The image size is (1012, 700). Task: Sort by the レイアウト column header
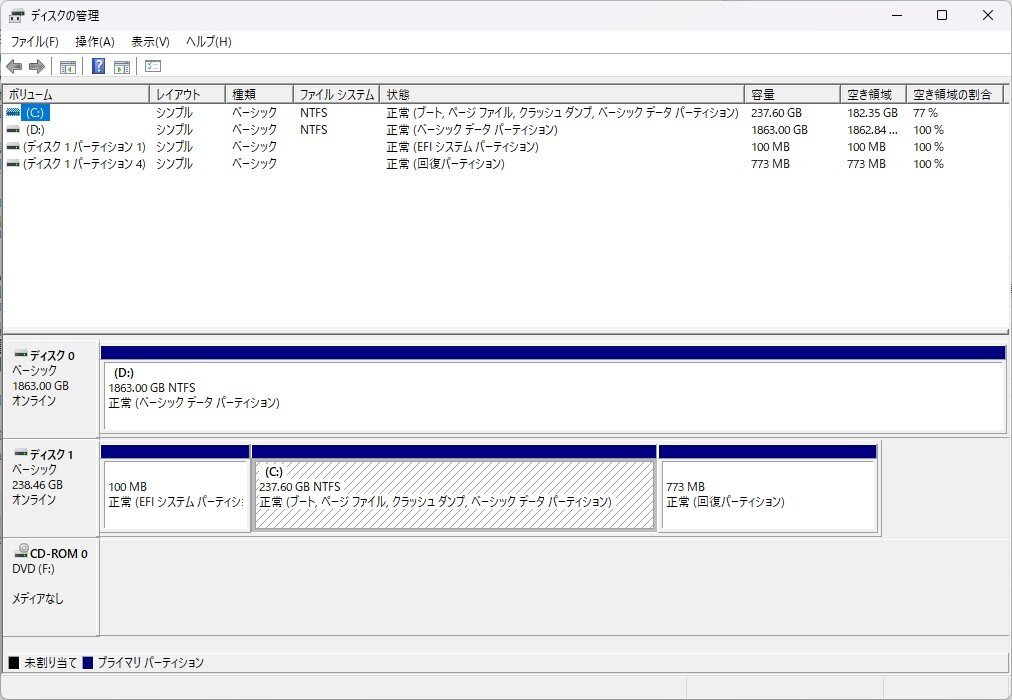[x=187, y=94]
